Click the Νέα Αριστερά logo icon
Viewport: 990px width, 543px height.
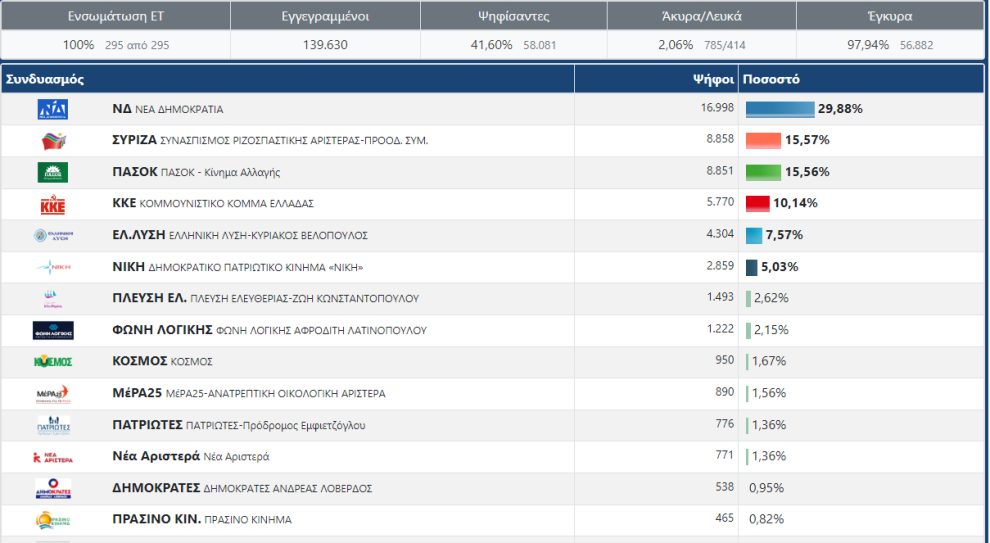(52, 457)
